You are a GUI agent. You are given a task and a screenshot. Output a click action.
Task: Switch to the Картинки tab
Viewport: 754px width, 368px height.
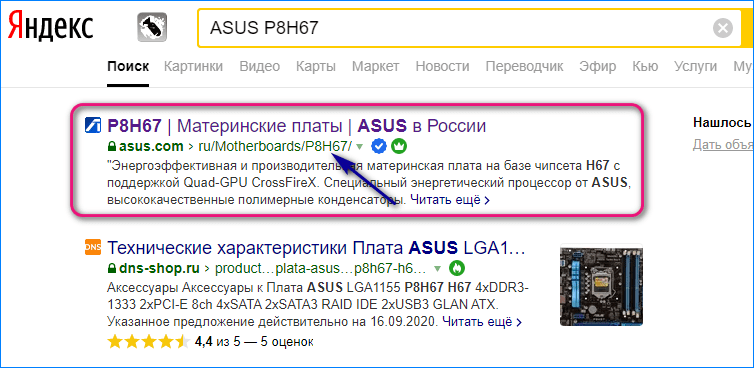point(193,66)
